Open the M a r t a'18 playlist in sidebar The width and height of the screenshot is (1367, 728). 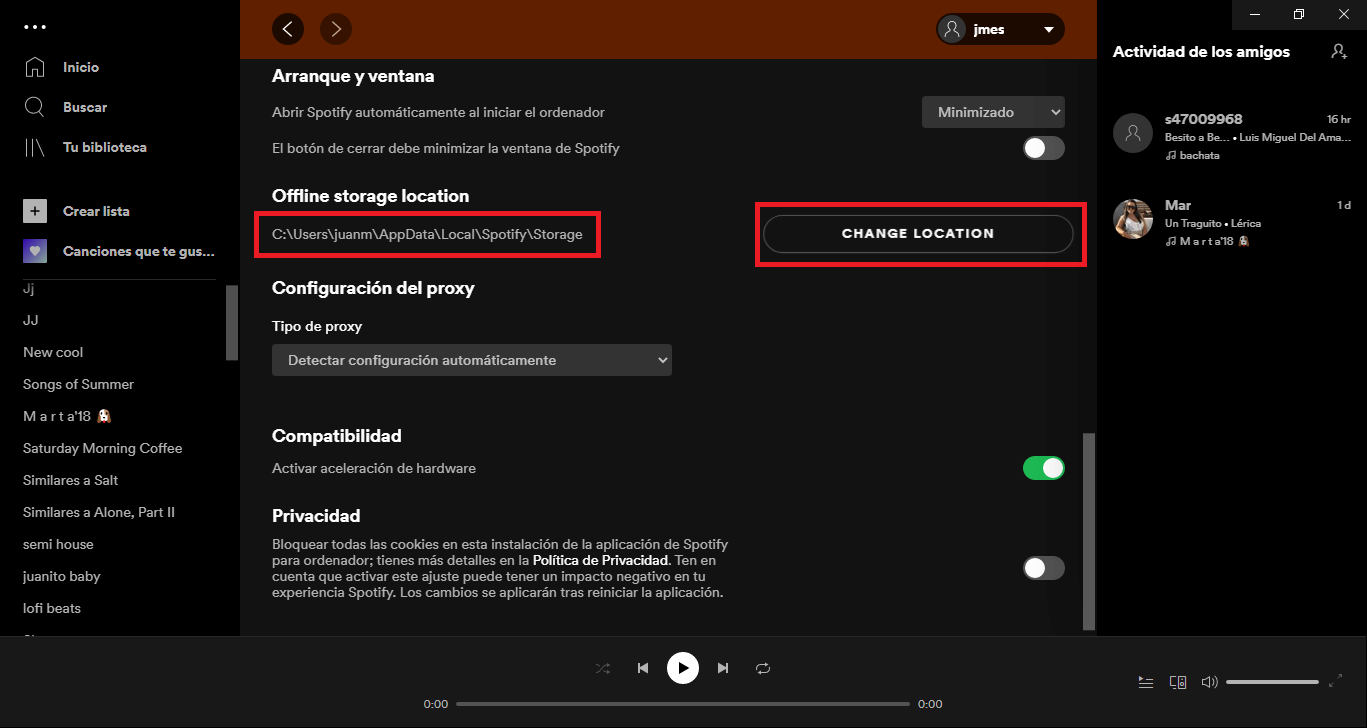point(66,416)
